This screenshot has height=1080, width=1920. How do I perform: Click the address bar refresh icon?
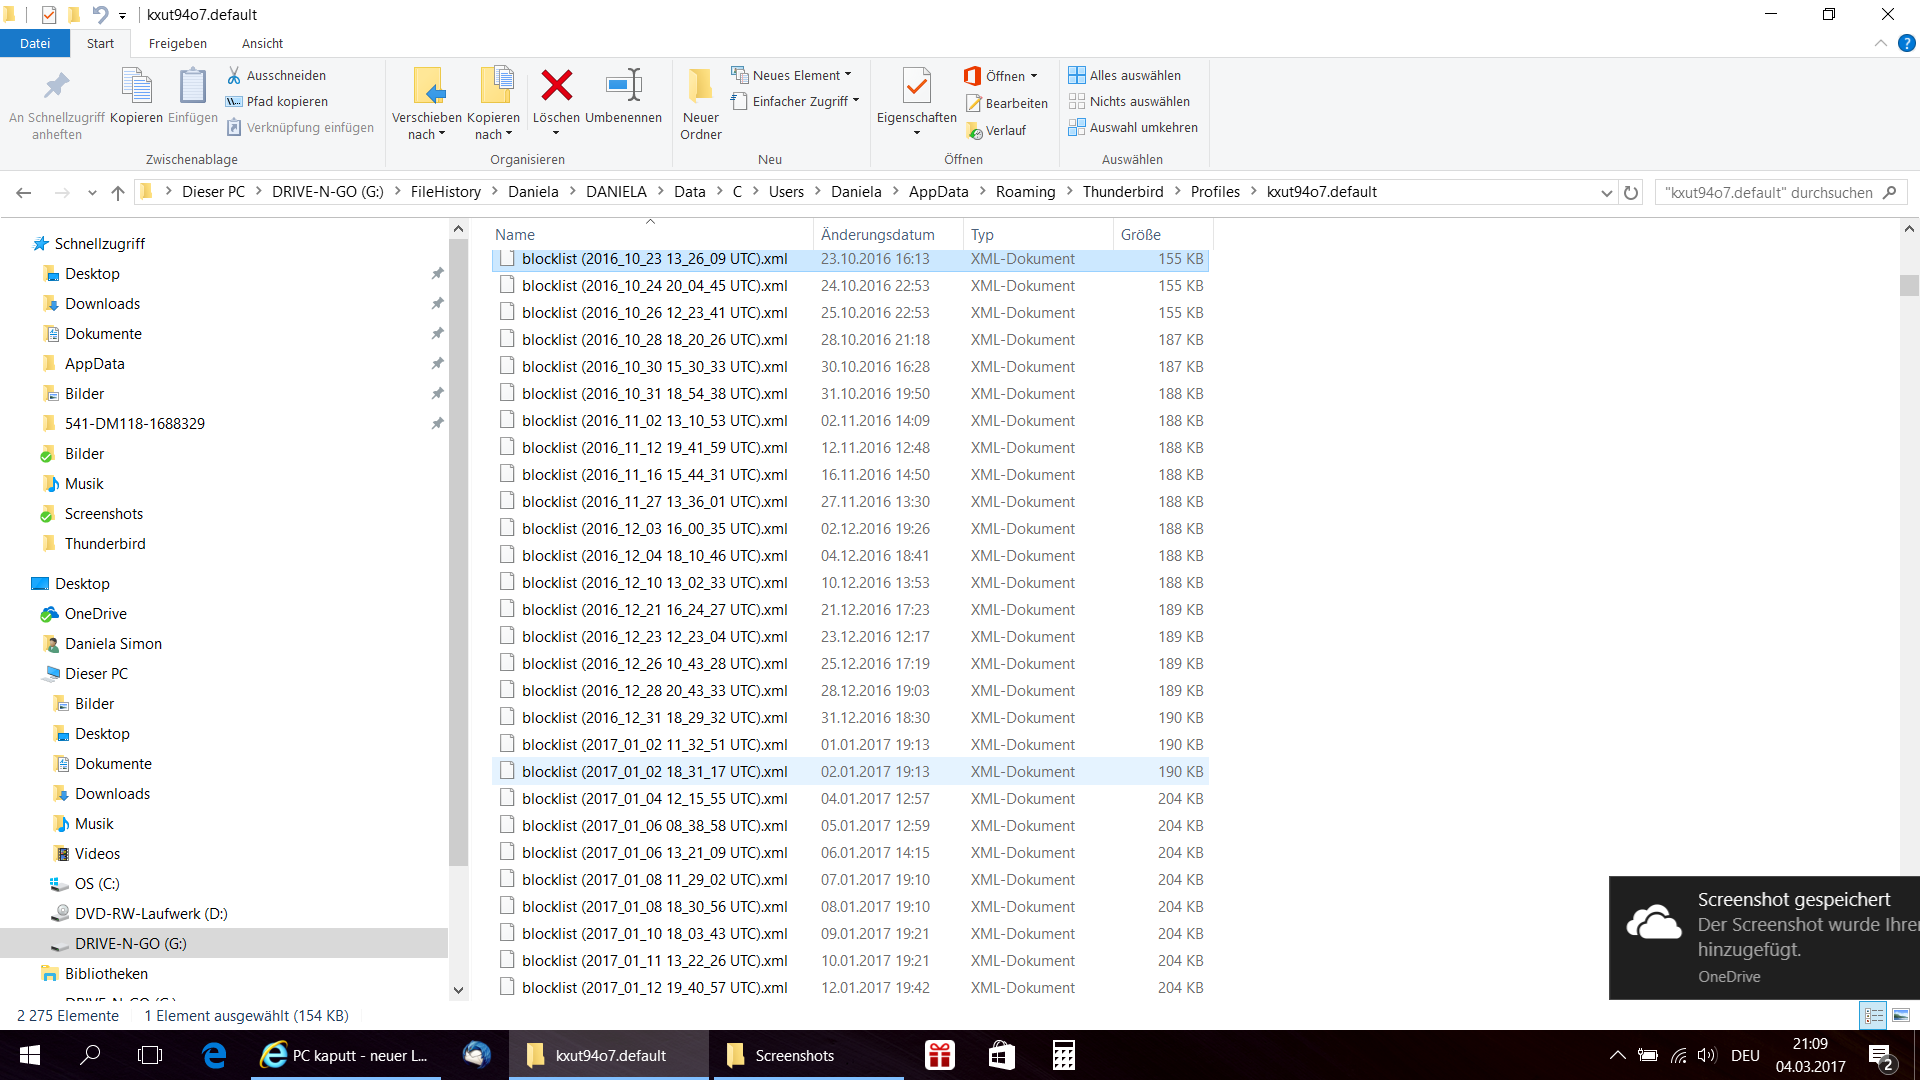coord(1631,193)
